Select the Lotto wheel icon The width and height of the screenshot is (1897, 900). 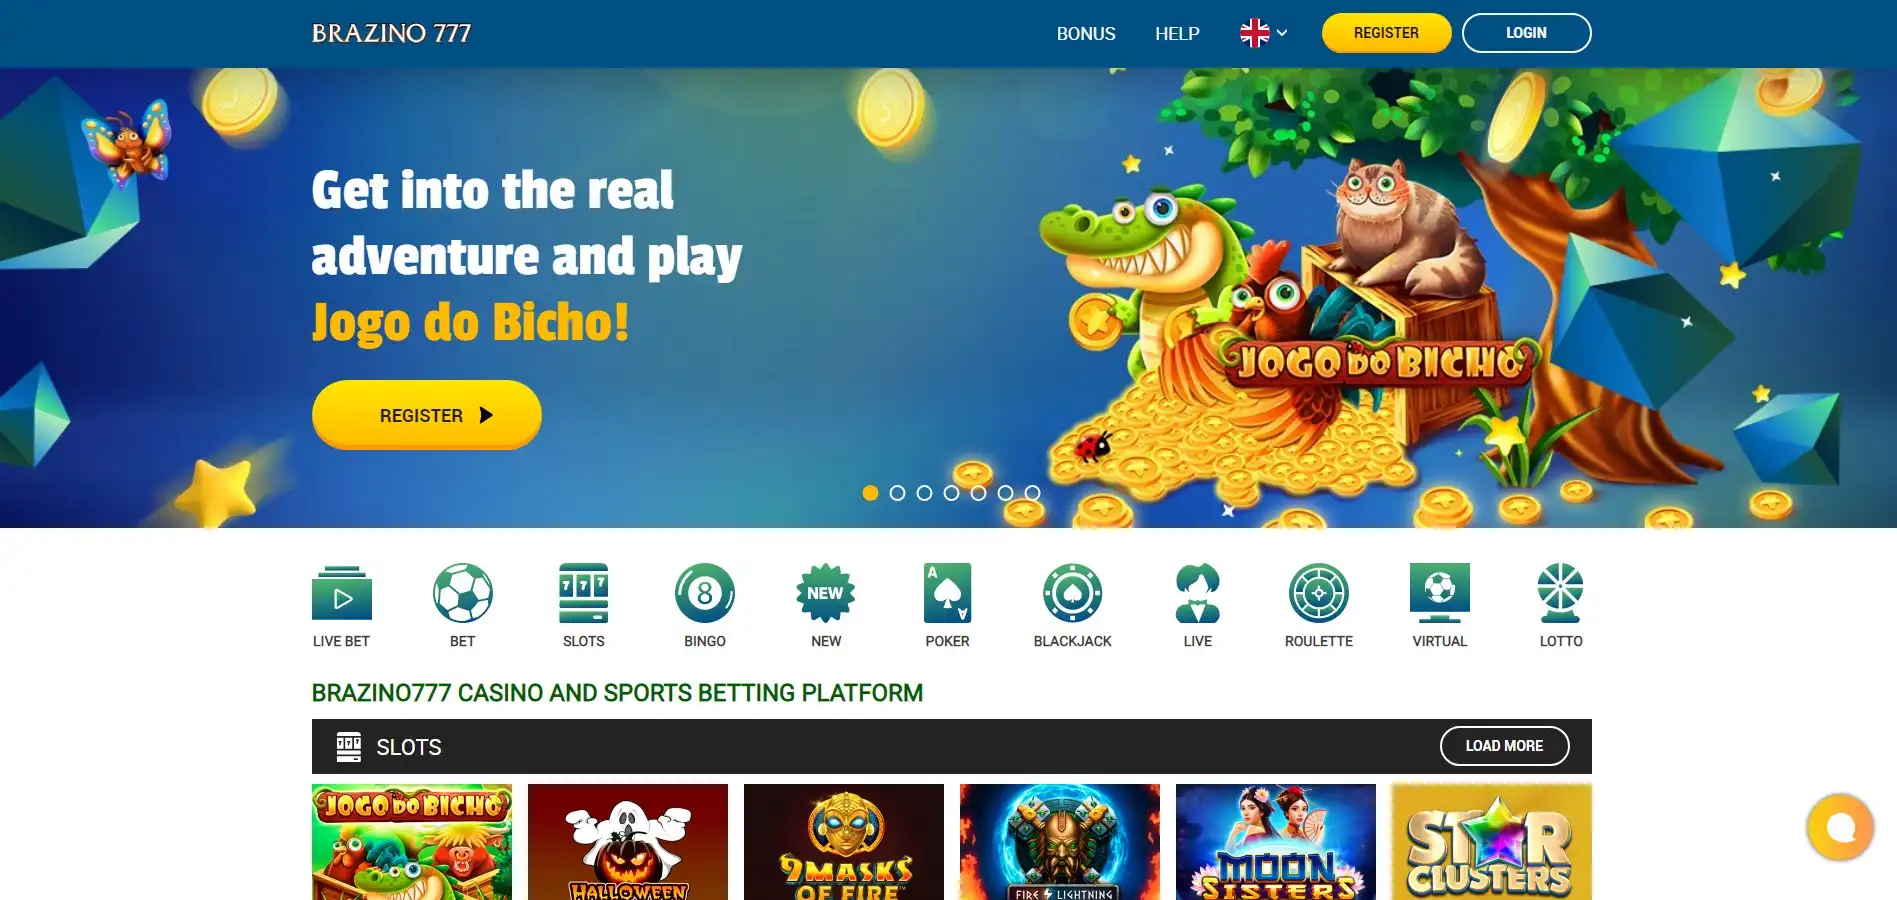(x=1560, y=593)
